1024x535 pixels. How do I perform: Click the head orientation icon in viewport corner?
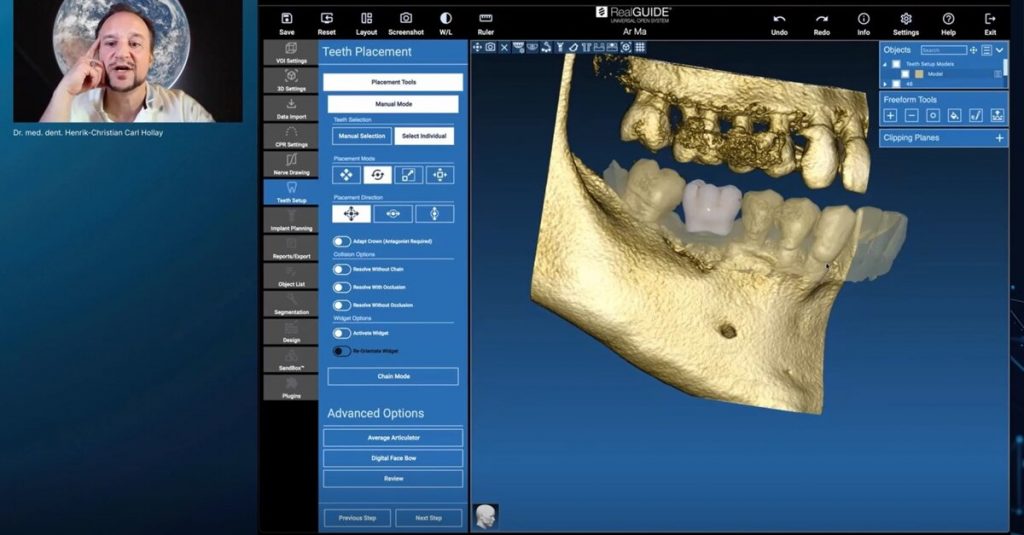coord(486,516)
